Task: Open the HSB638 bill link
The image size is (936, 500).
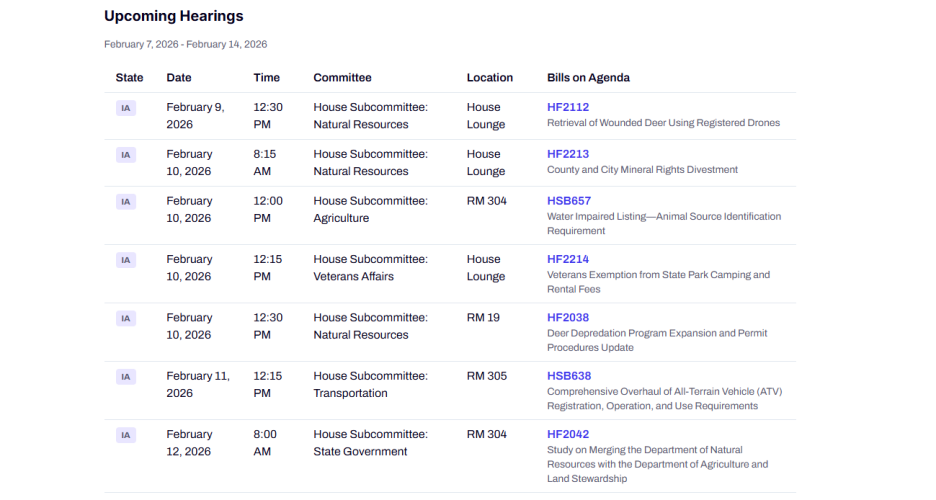Action: 568,376
